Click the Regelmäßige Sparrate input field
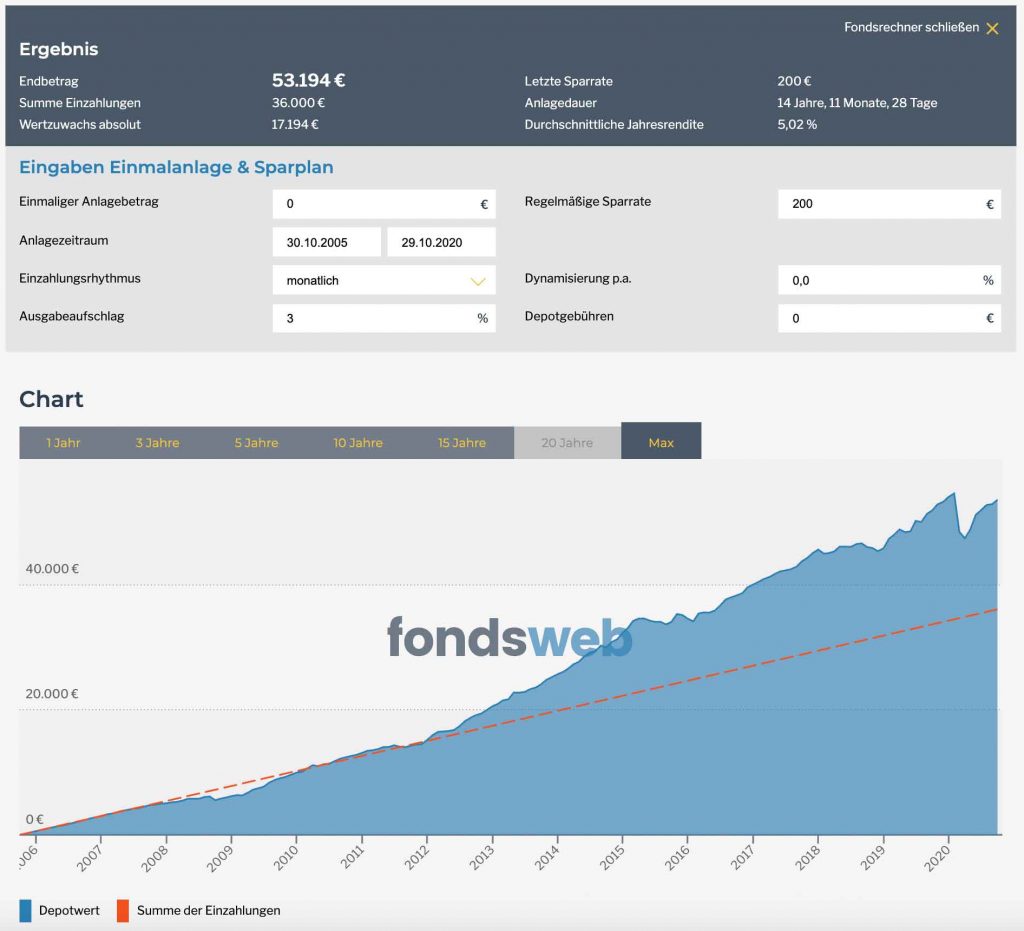 click(x=889, y=204)
